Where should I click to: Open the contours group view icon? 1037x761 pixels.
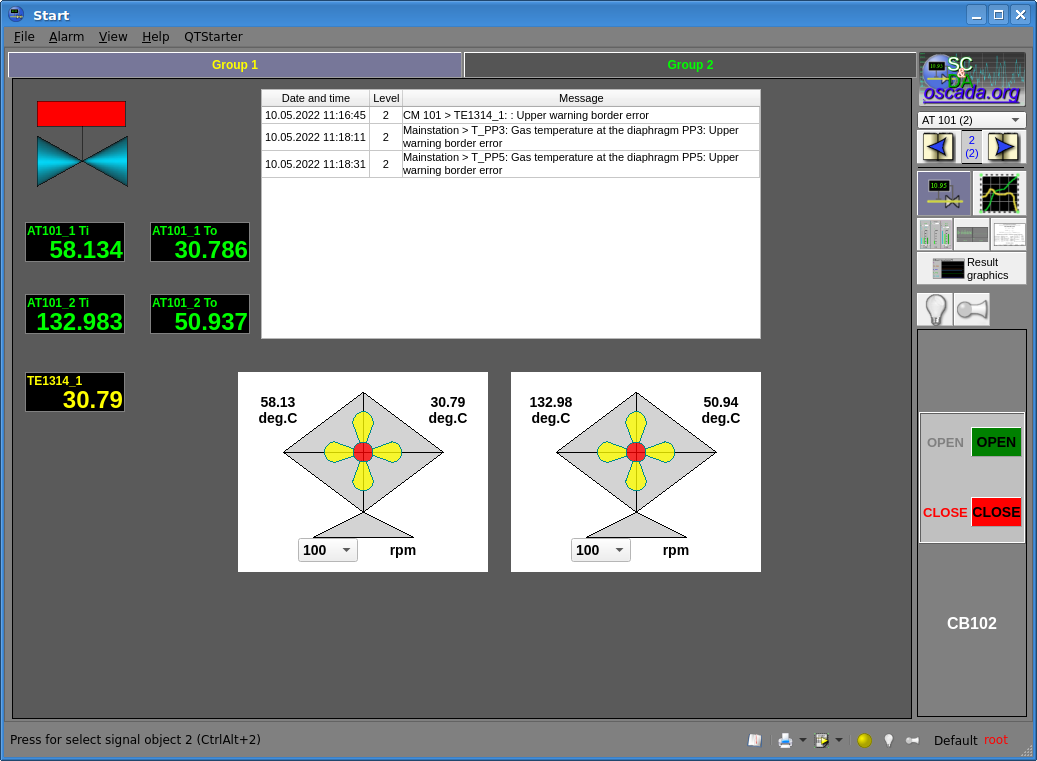coord(935,235)
